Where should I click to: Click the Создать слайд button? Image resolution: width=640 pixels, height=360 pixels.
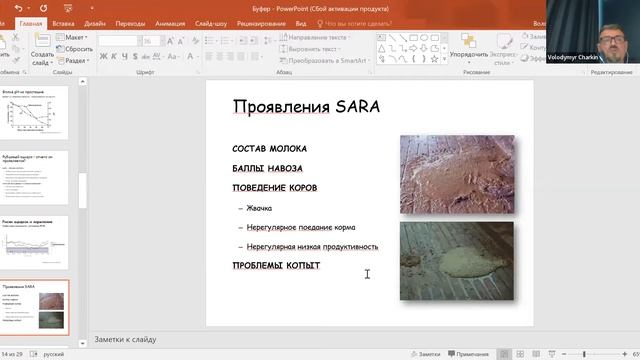(42, 50)
